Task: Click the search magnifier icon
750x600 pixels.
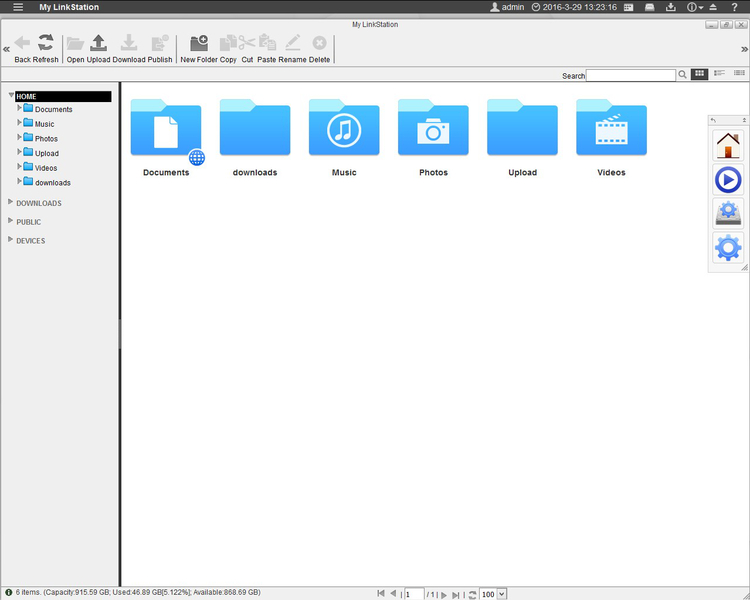Action: coord(683,75)
